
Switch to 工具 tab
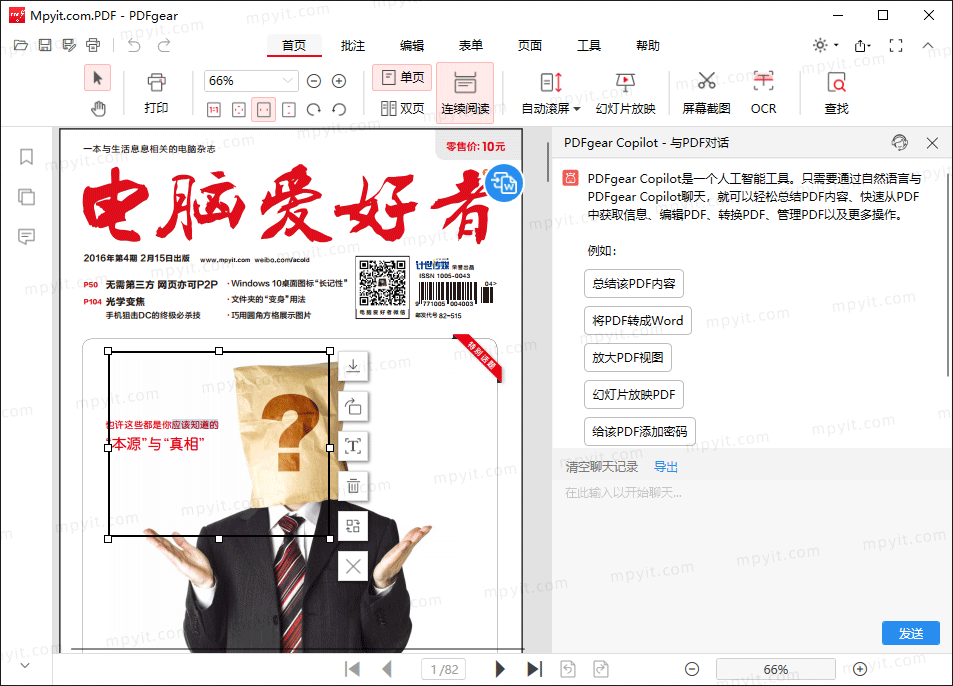pos(589,46)
